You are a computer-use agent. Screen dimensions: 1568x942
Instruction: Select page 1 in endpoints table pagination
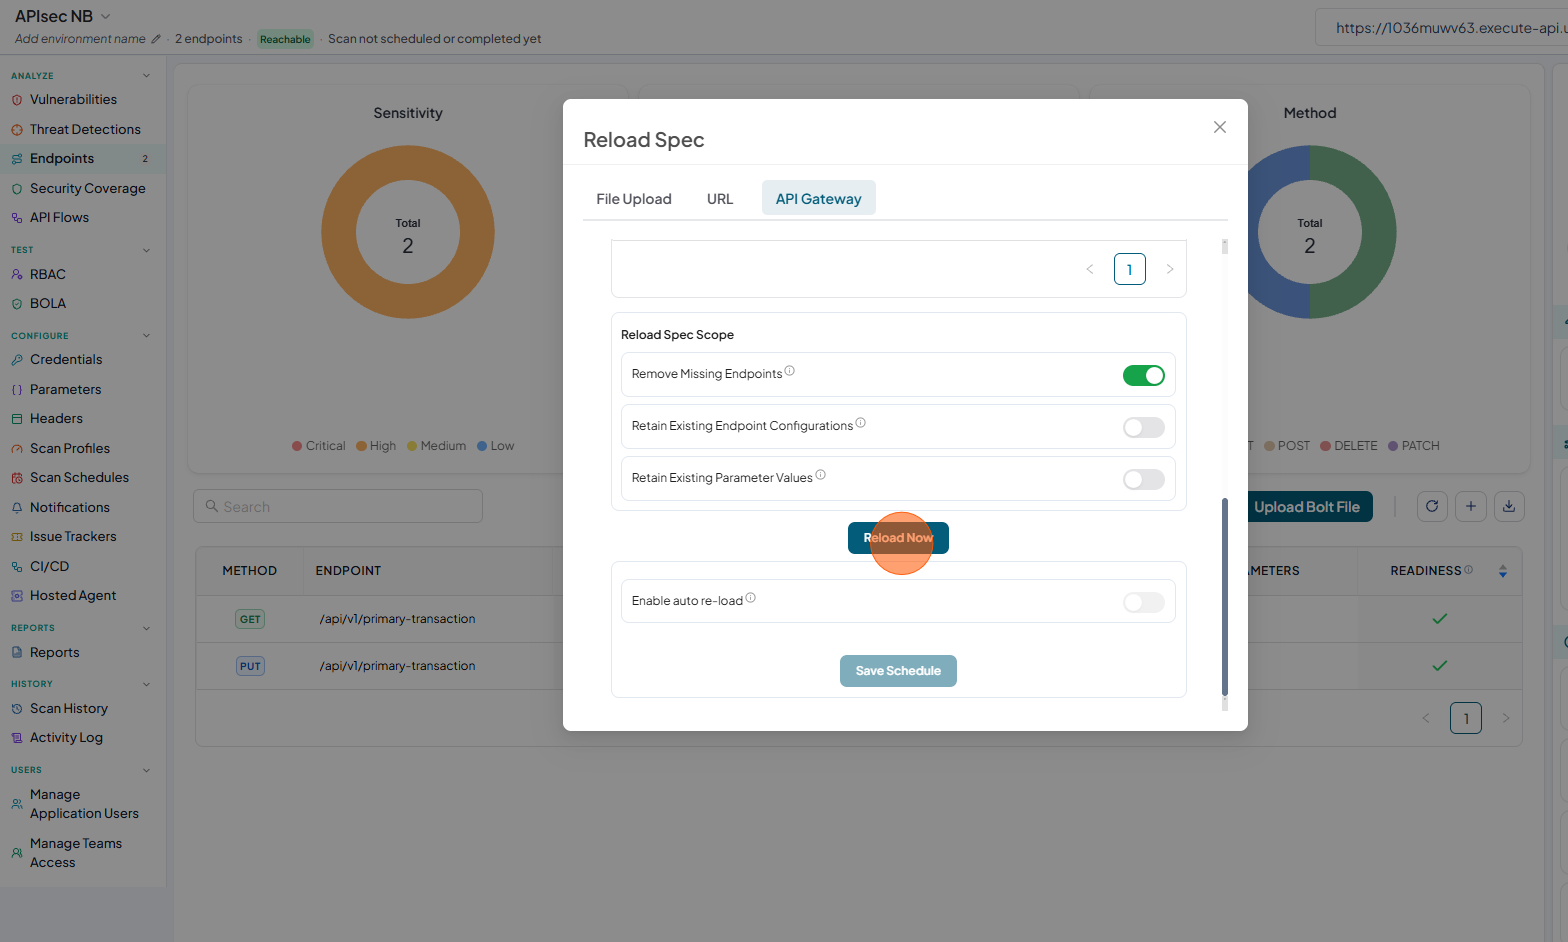(x=1466, y=718)
